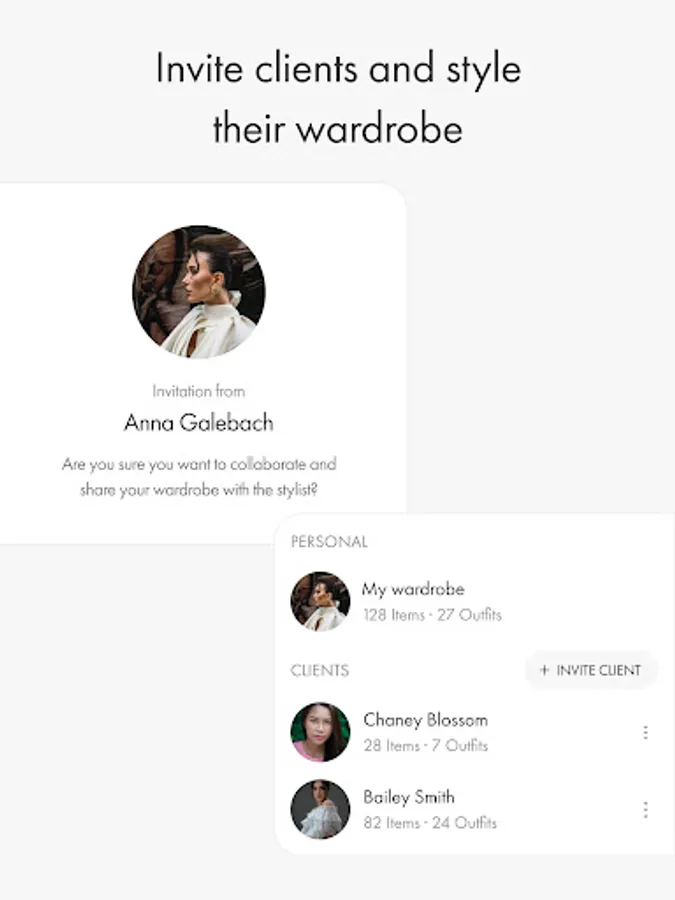Open client Bailey Smith's wardrobe by name

[409, 797]
